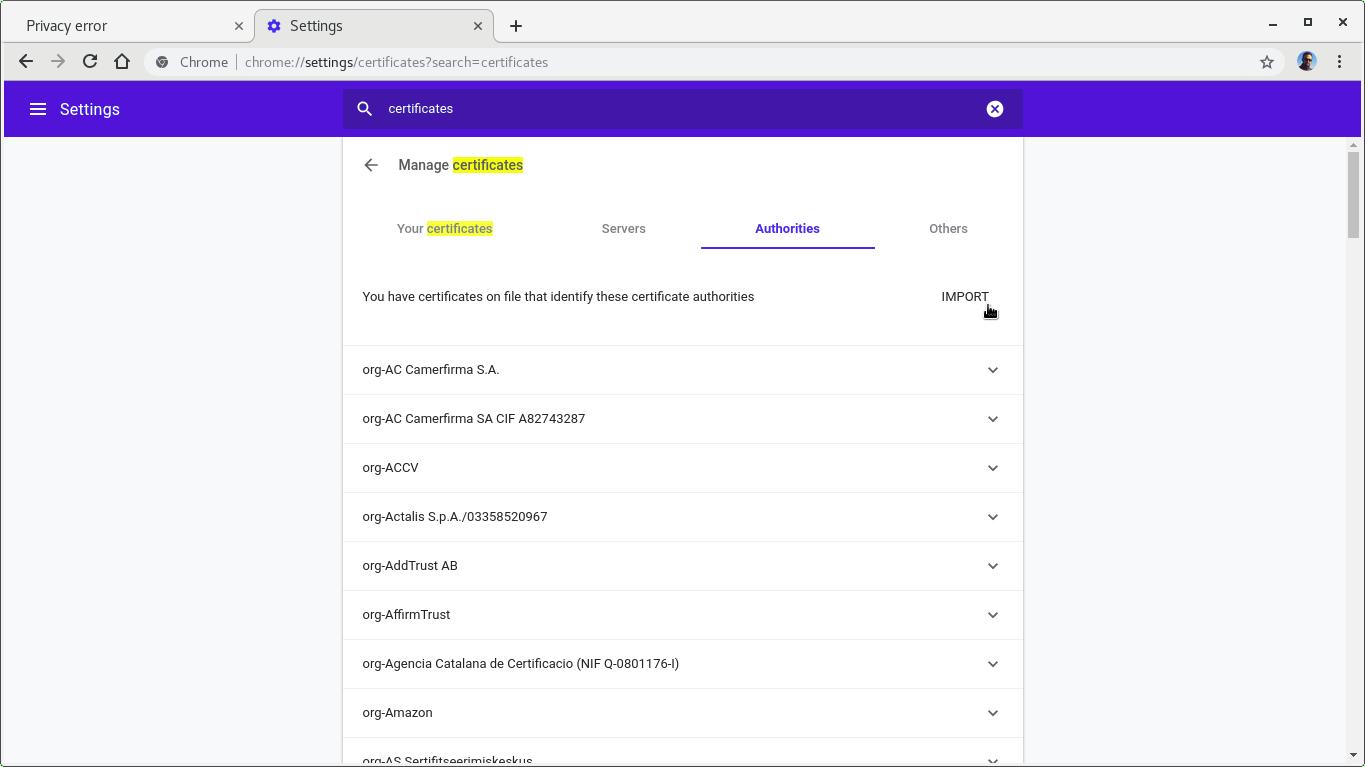Open the user profile avatar
This screenshot has width=1365, height=767.
pos(1306,62)
